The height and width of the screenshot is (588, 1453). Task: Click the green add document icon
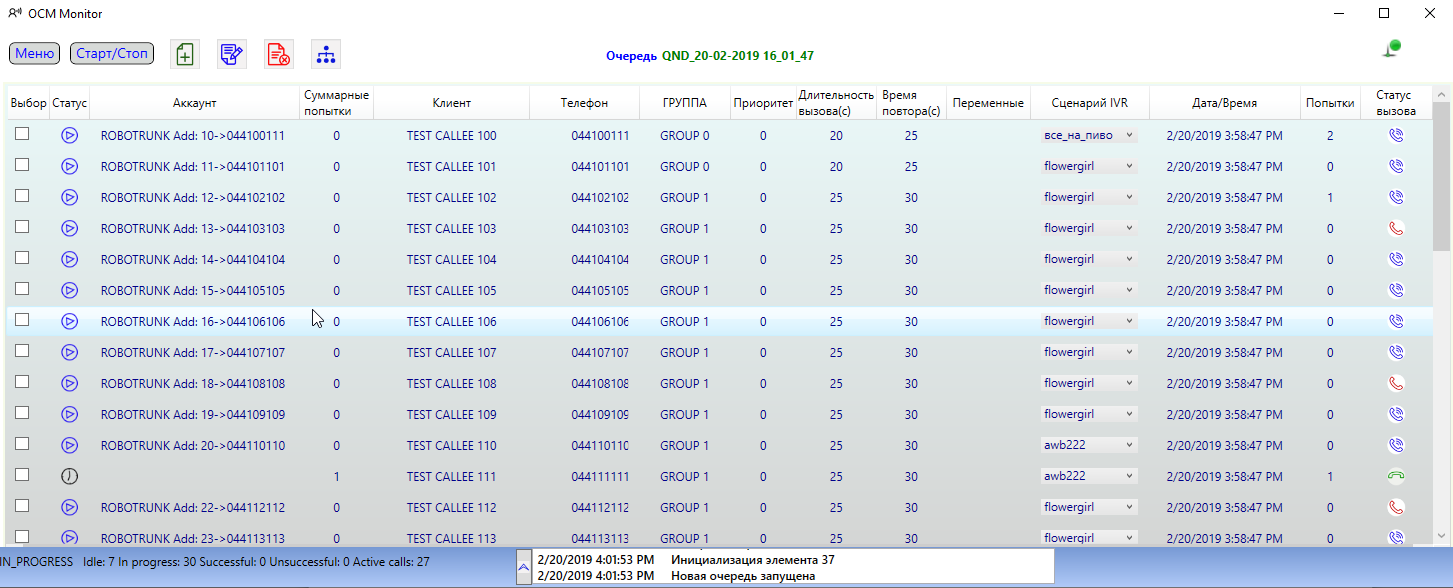185,54
